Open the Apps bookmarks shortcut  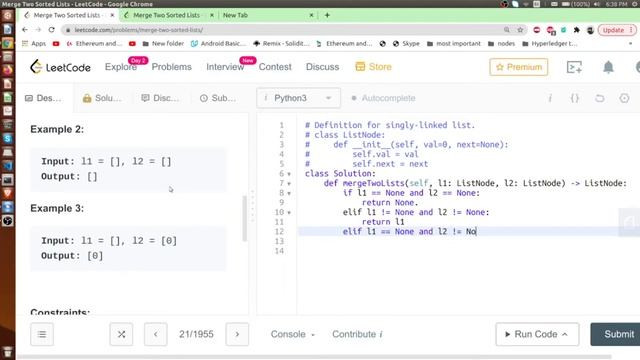tap(34, 43)
